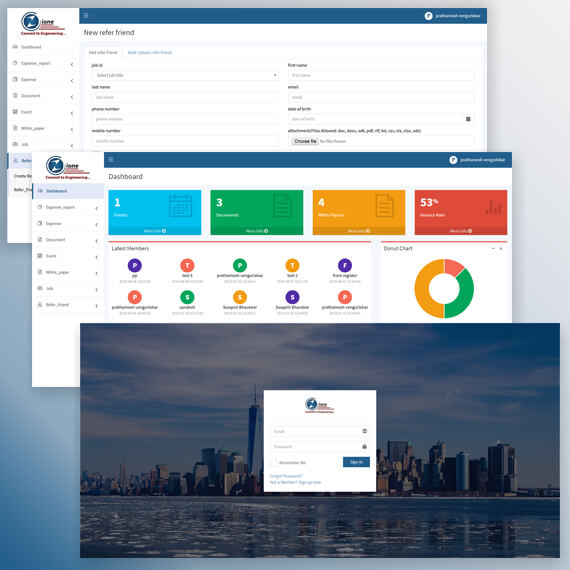Click envelope icon in login Email field
Screen dimensions: 570x570
click(365, 431)
